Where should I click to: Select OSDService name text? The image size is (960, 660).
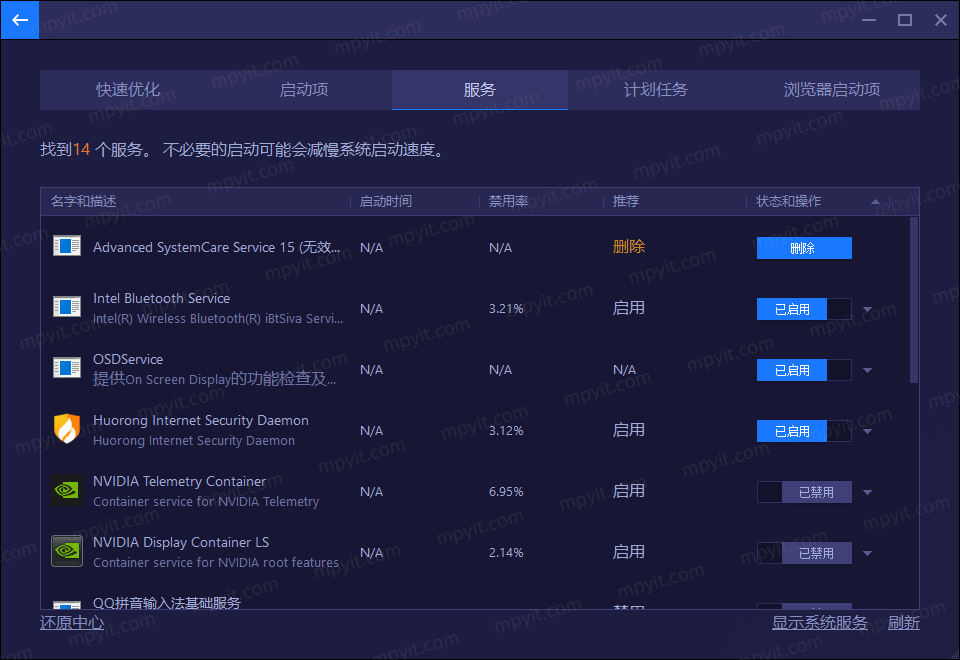pos(128,359)
